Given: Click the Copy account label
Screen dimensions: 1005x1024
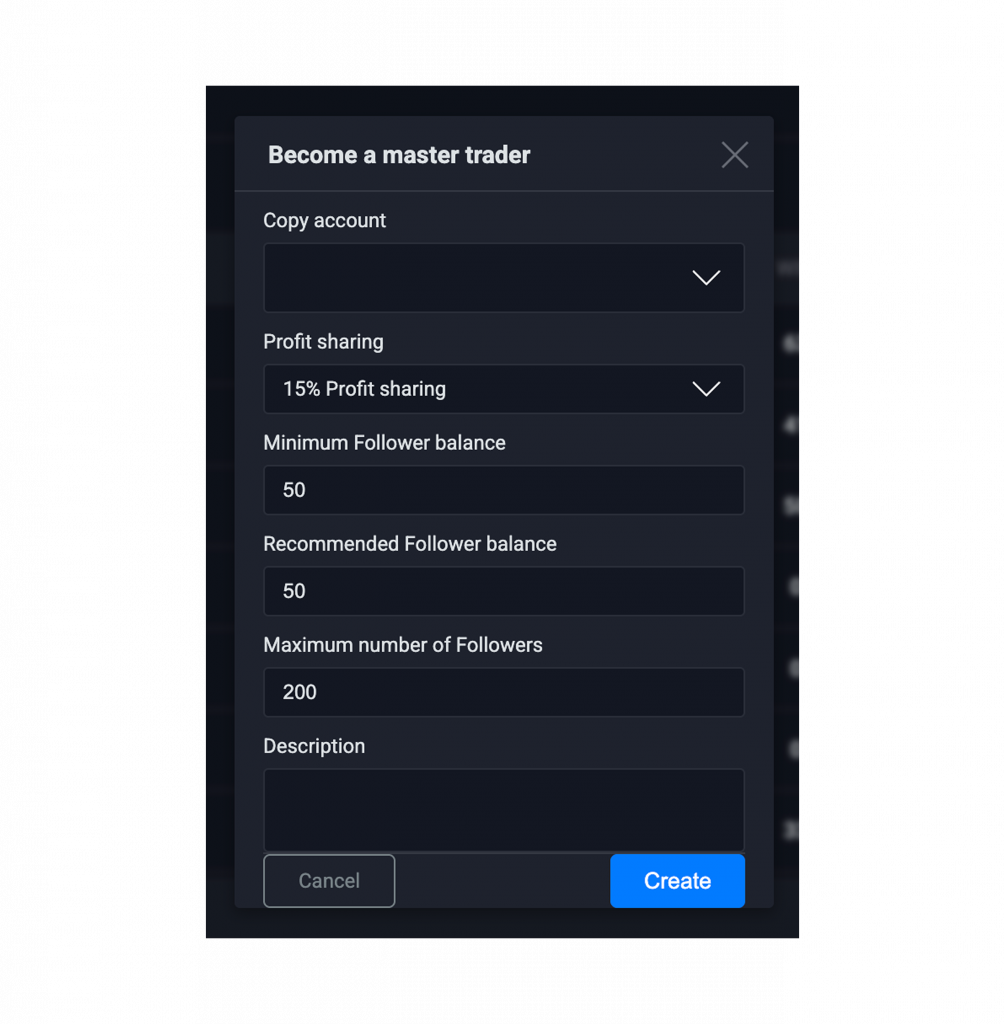Looking at the screenshot, I should coord(324,221).
